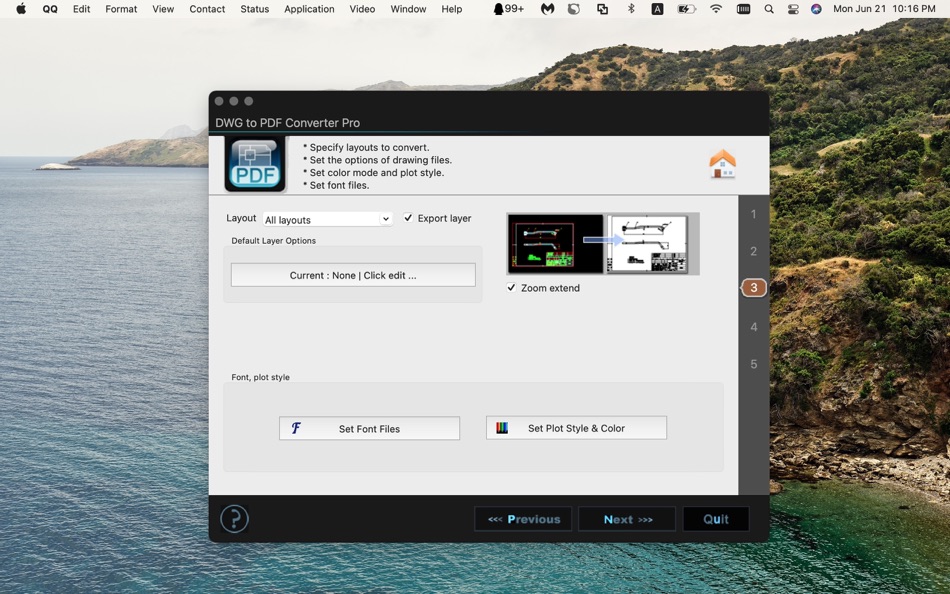Open the Format menu
Viewport: 950px width, 594px height.
pos(121,8)
